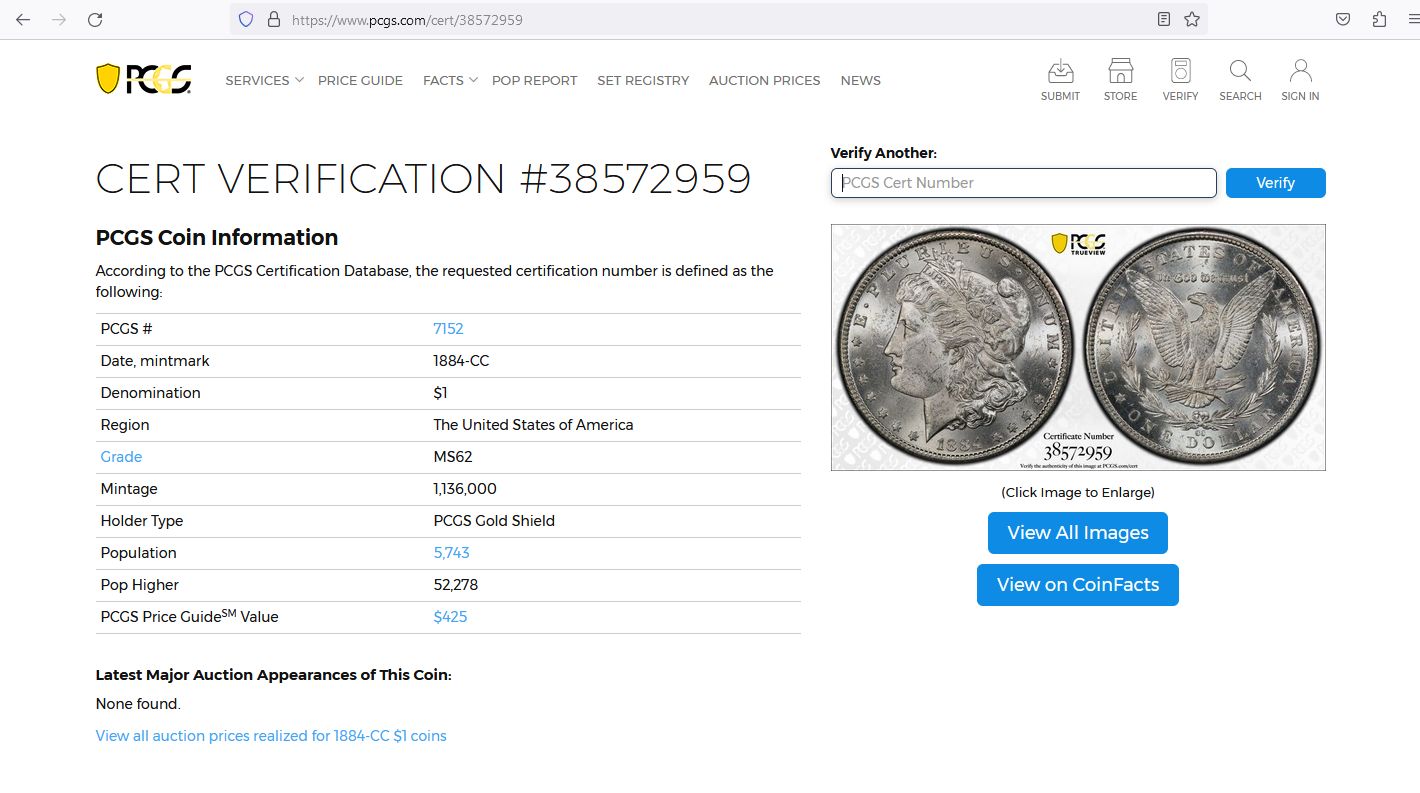Click the browser address bar URL
The image size is (1420, 793).
click(x=407, y=19)
